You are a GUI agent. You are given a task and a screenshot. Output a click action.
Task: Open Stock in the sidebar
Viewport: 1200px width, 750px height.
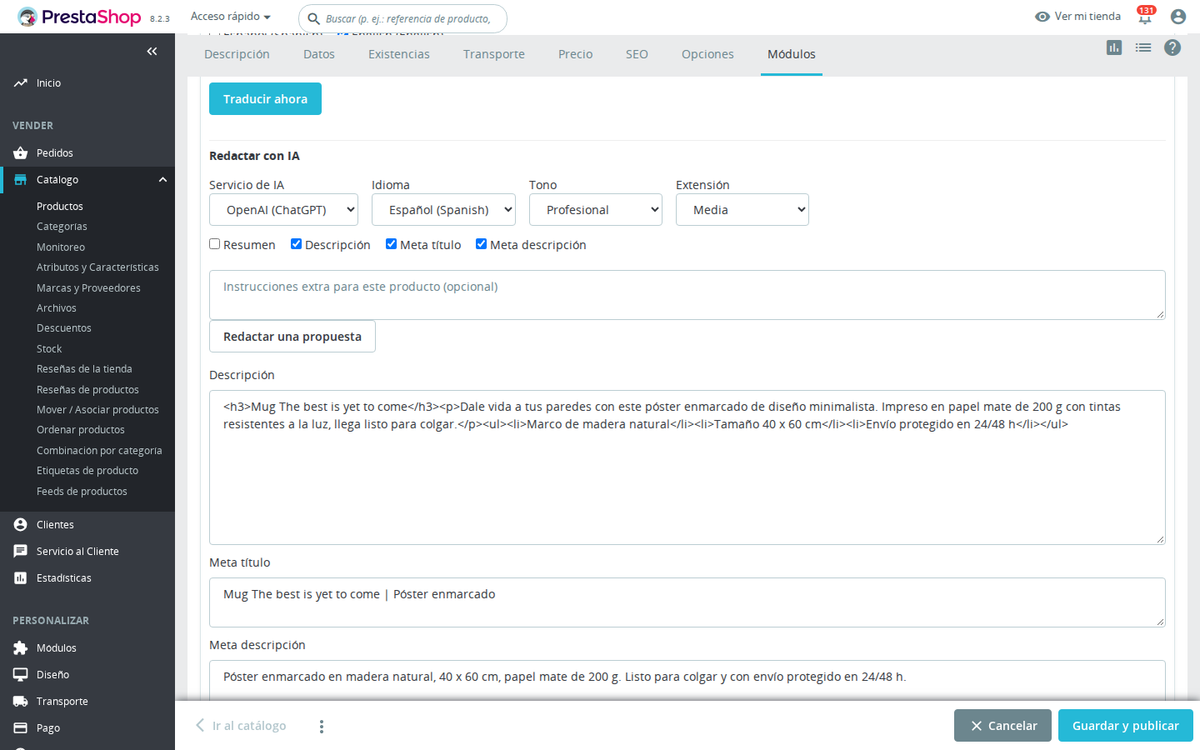[49, 349]
